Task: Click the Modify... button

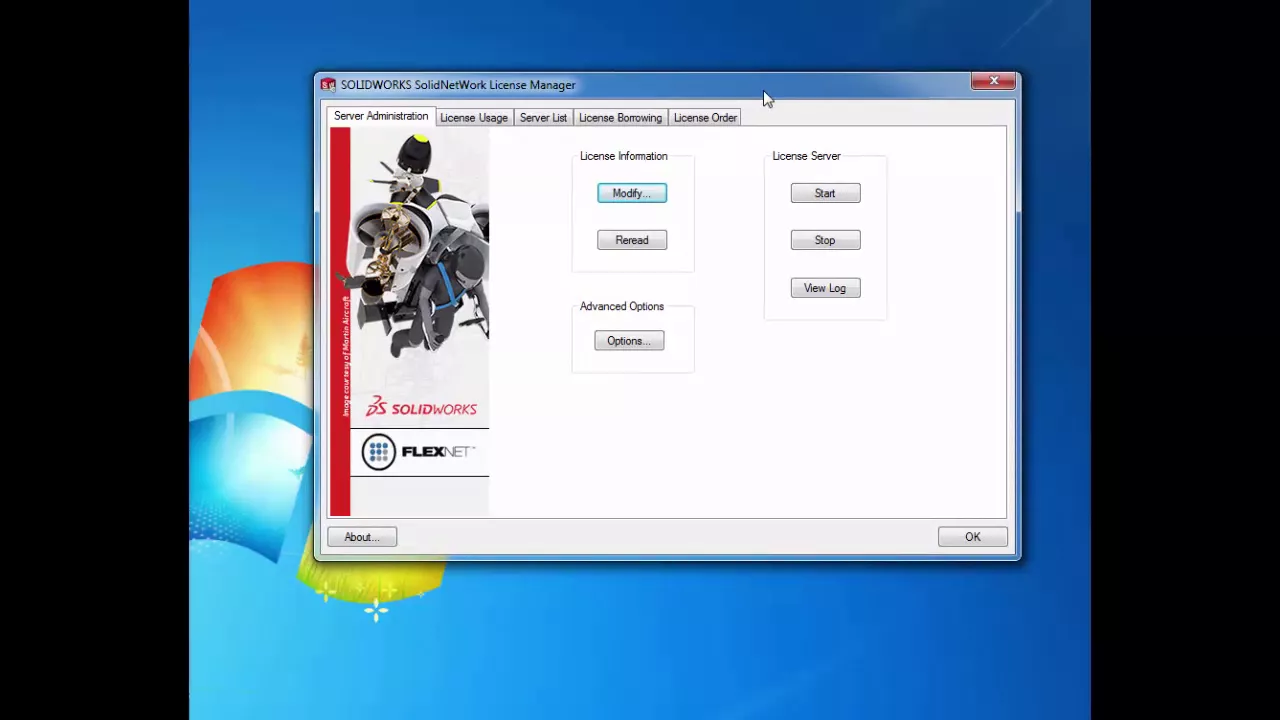Action: (x=632, y=193)
